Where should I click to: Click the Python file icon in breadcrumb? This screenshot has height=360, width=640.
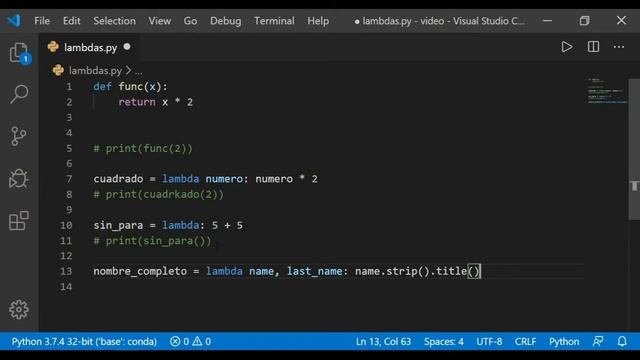pyautogui.click(x=58, y=70)
